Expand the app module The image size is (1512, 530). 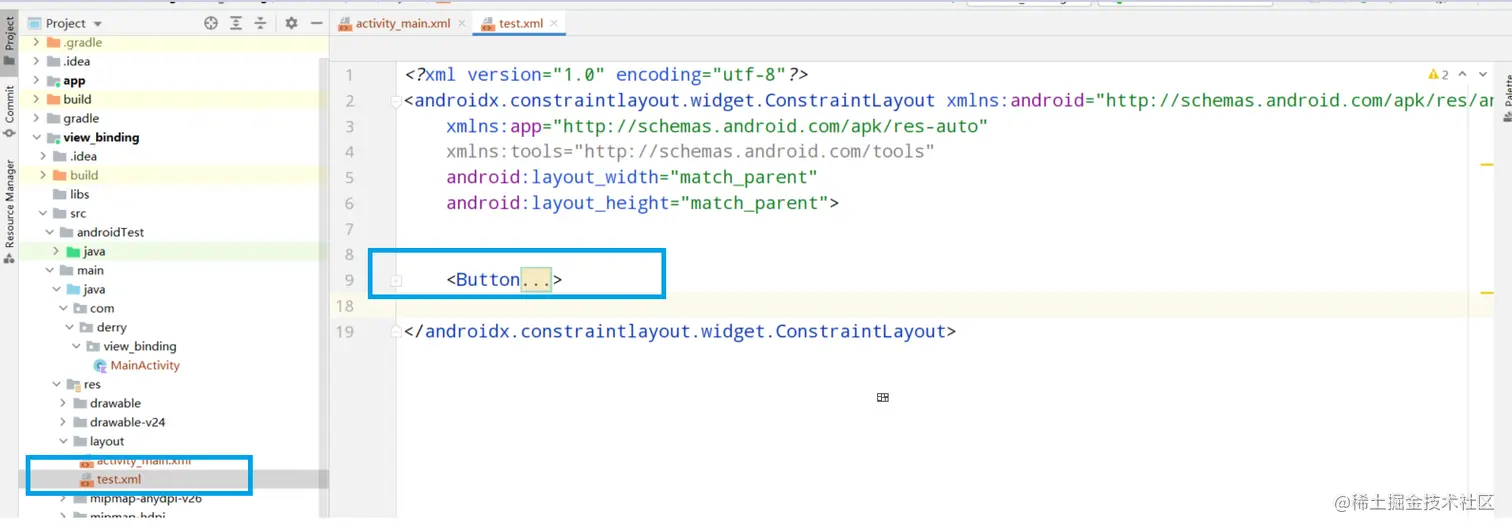click(37, 81)
